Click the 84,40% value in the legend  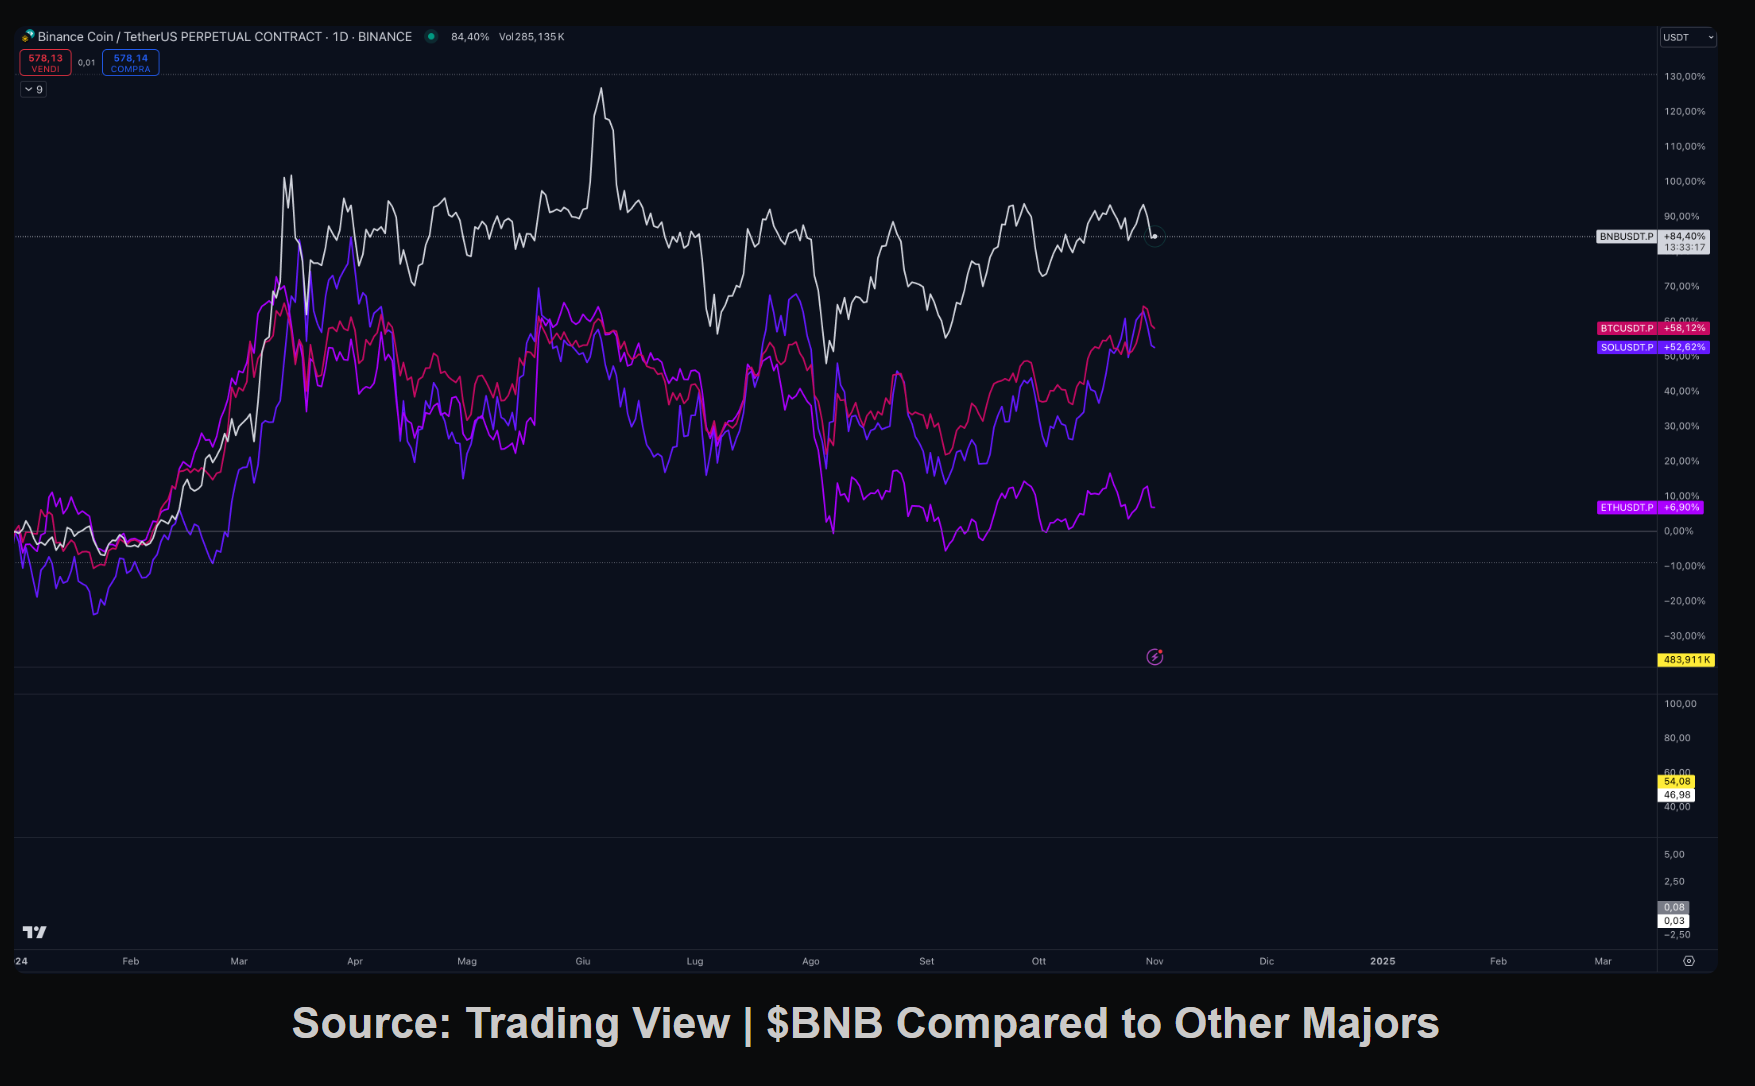point(470,37)
